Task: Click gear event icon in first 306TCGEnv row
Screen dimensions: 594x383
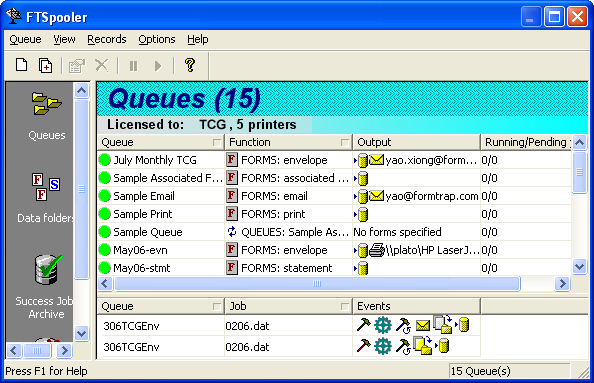Action: point(383,325)
